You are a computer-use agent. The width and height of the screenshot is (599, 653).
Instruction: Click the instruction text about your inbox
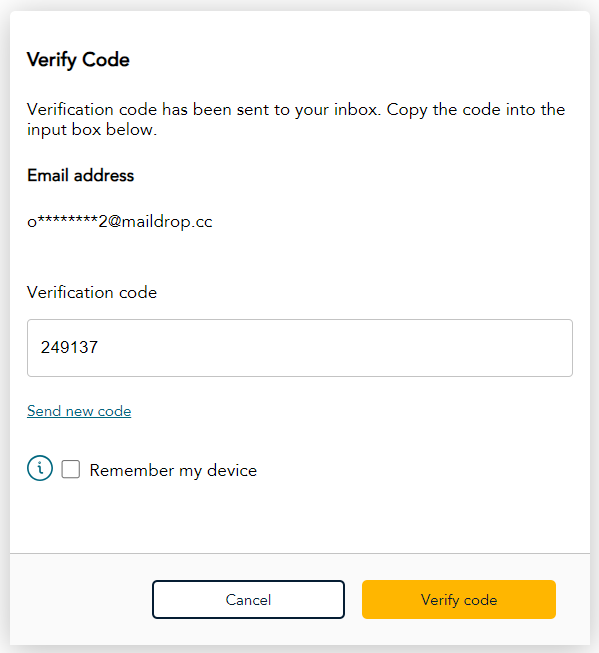point(296,120)
